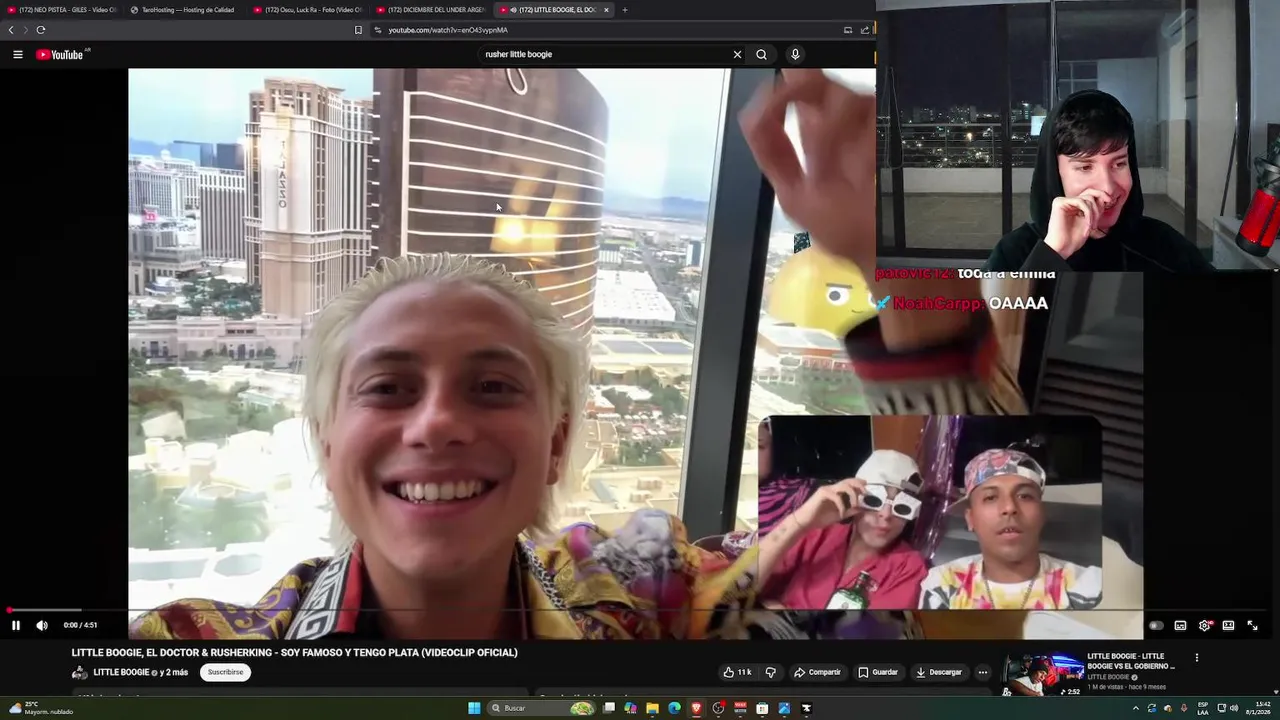Screen dimensions: 1280x720
Task: Open the Microsoft Store taskbar icon
Action: tap(762, 708)
